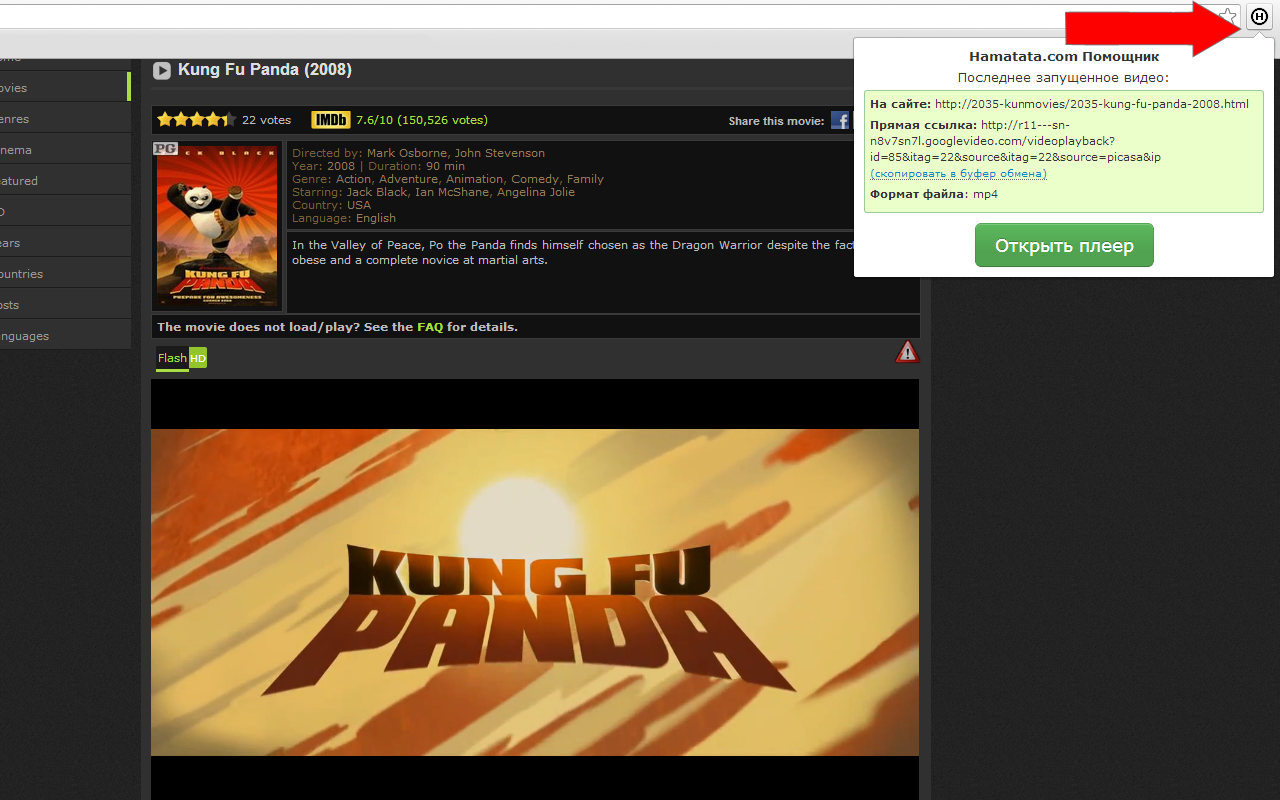Open the Movies sidebar menu item
This screenshot has width=1280, height=800.
(65, 88)
